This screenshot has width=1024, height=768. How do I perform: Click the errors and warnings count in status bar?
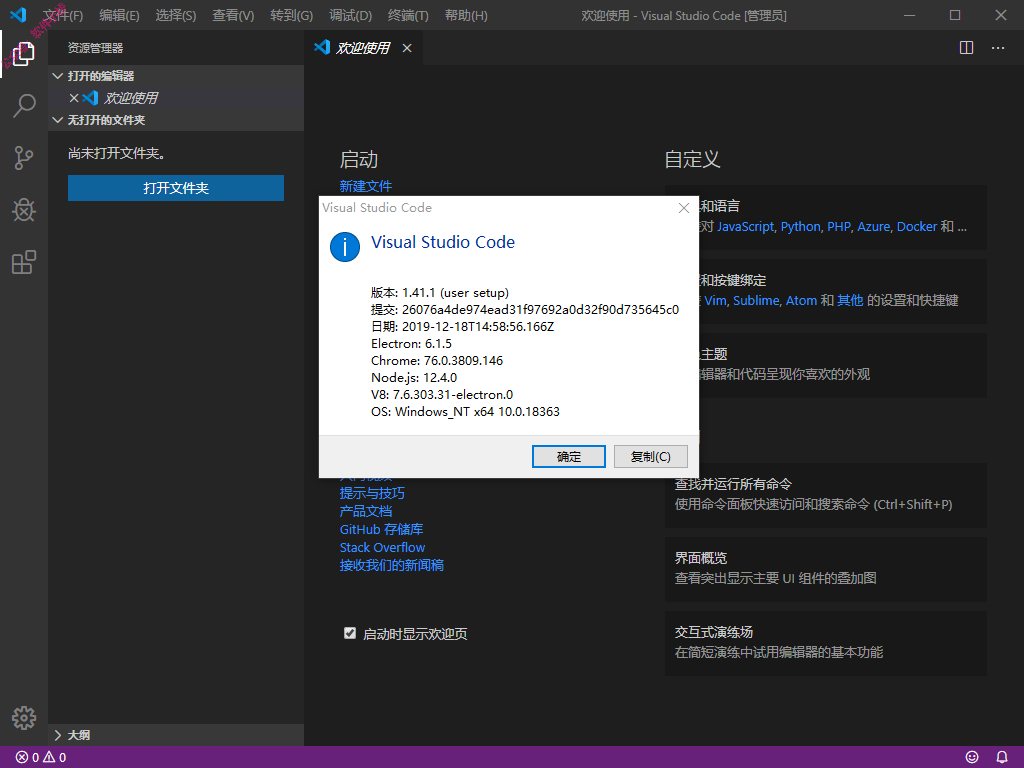click(x=40, y=758)
